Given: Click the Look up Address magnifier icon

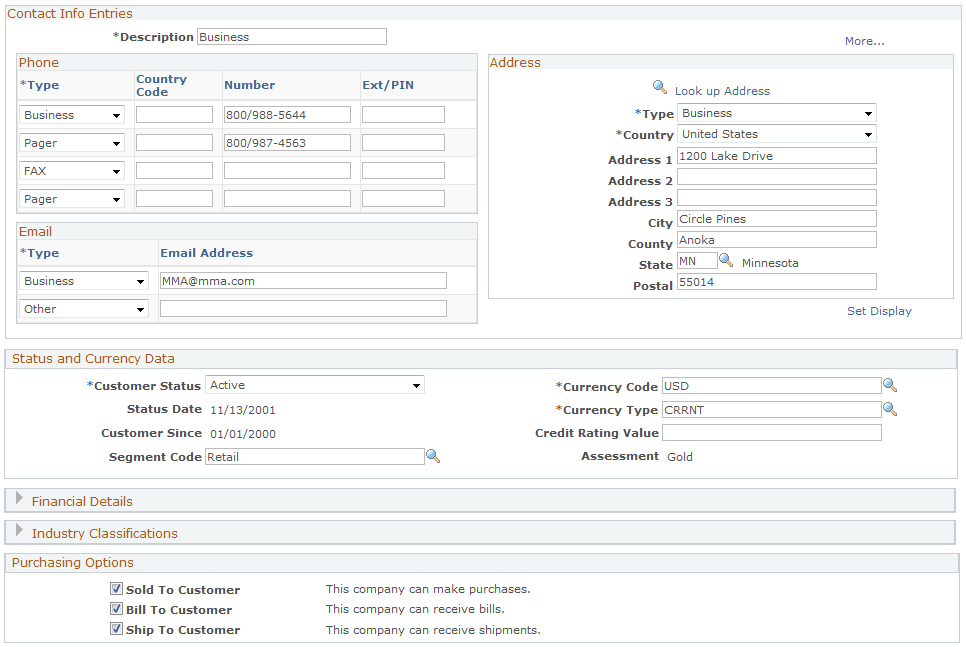Looking at the screenshot, I should coord(659,88).
